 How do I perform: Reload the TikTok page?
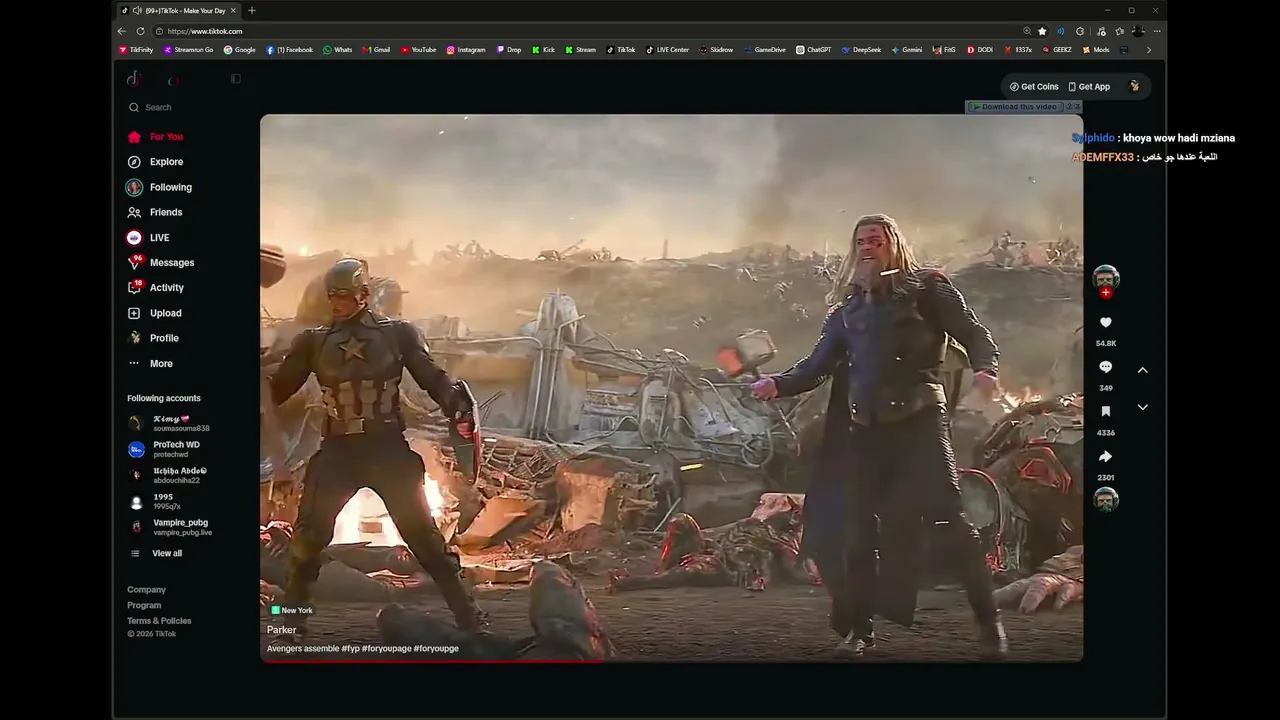(x=141, y=31)
